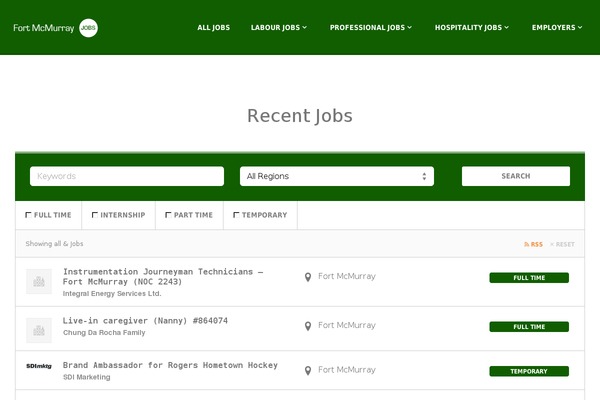Viewport: 600px width, 400px height.
Task: Click SDI Marketing company name
Action: [86, 377]
